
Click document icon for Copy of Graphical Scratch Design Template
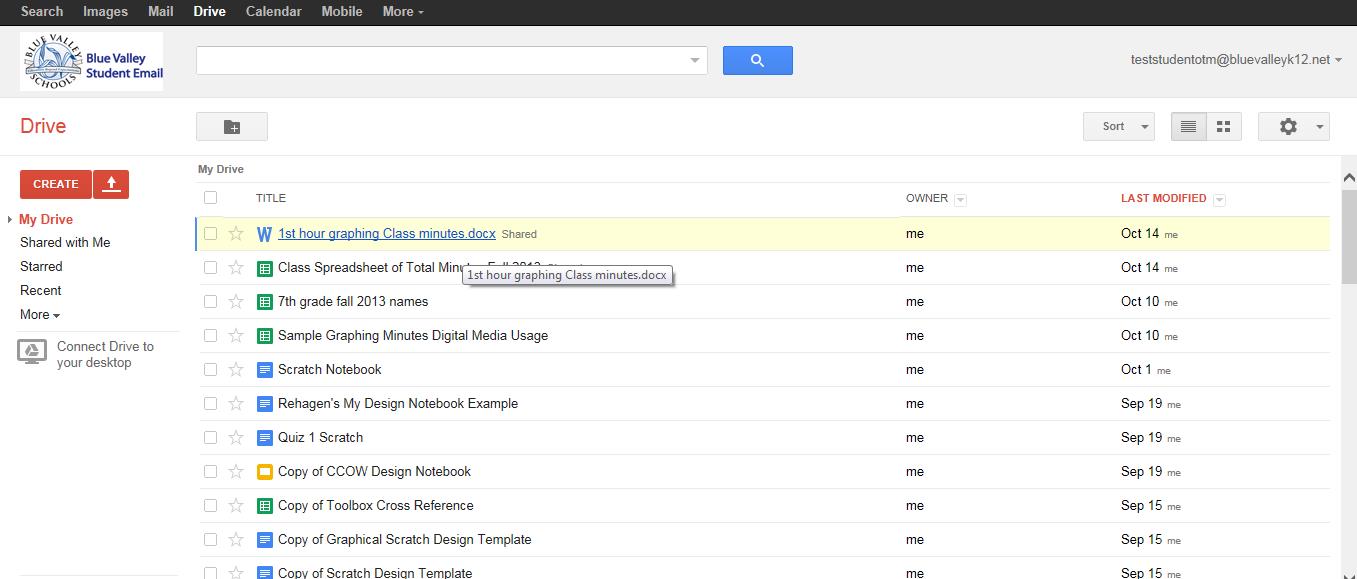click(x=265, y=540)
